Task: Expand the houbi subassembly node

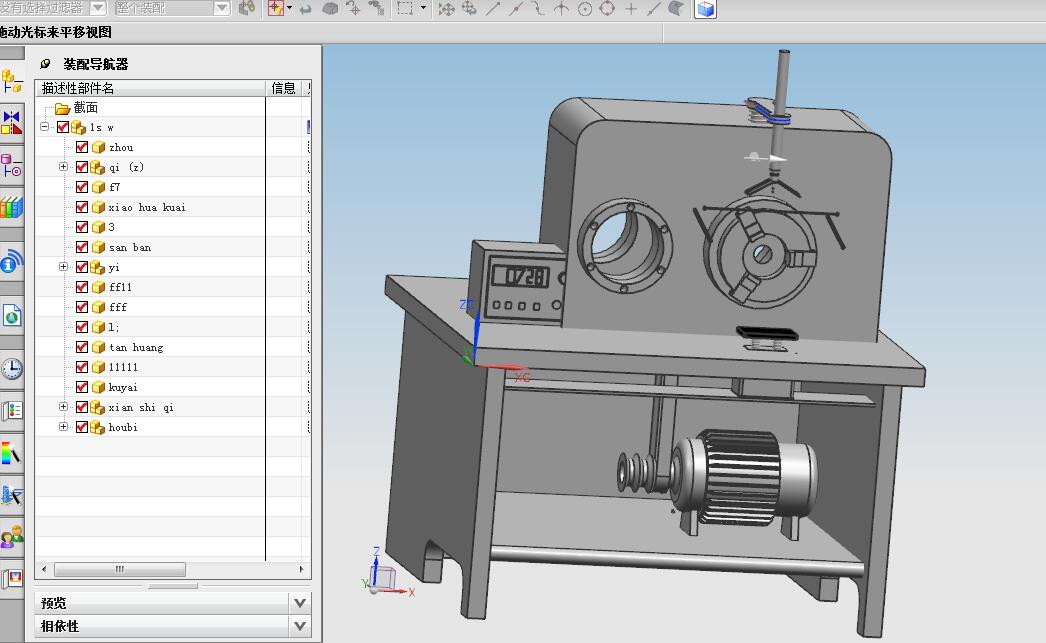Action: pyautogui.click(x=64, y=427)
